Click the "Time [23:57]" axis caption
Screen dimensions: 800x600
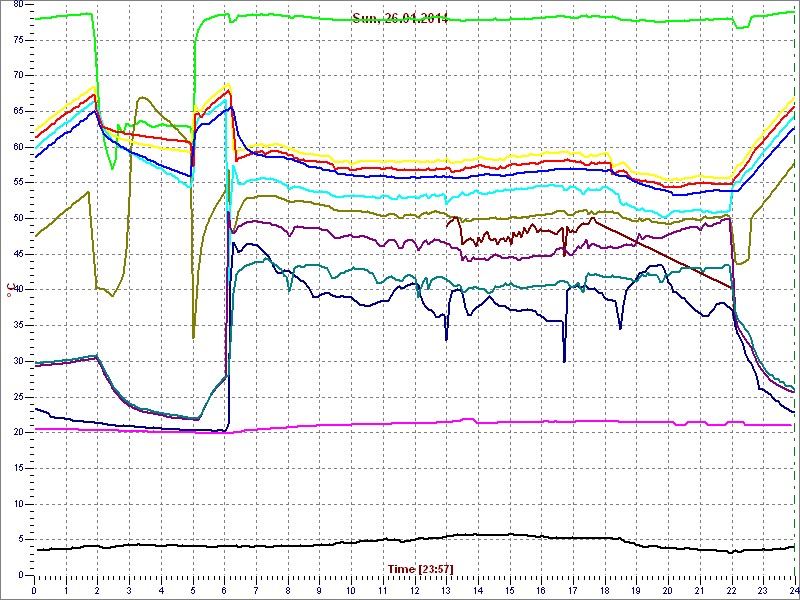pos(421,568)
